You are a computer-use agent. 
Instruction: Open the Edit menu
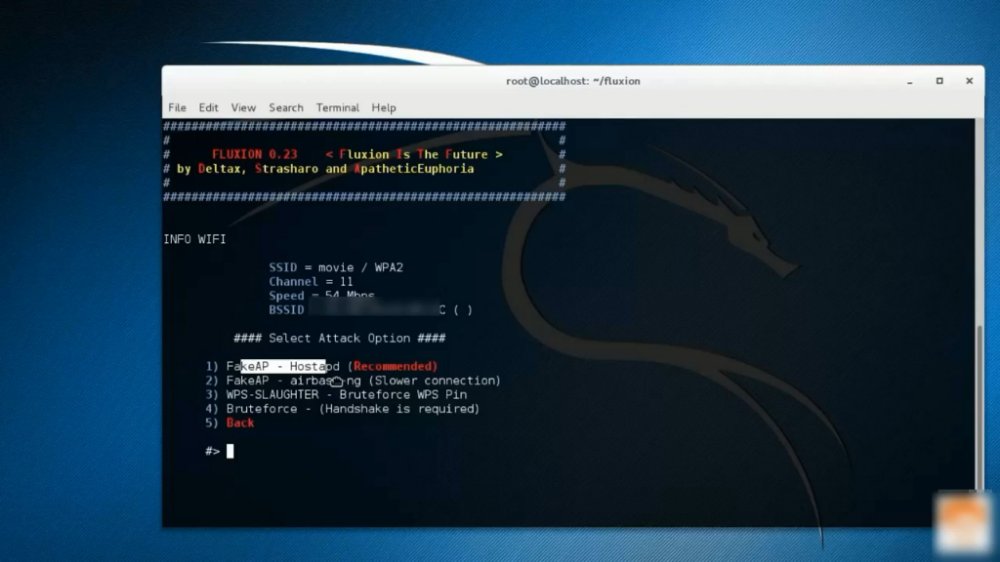(x=208, y=108)
